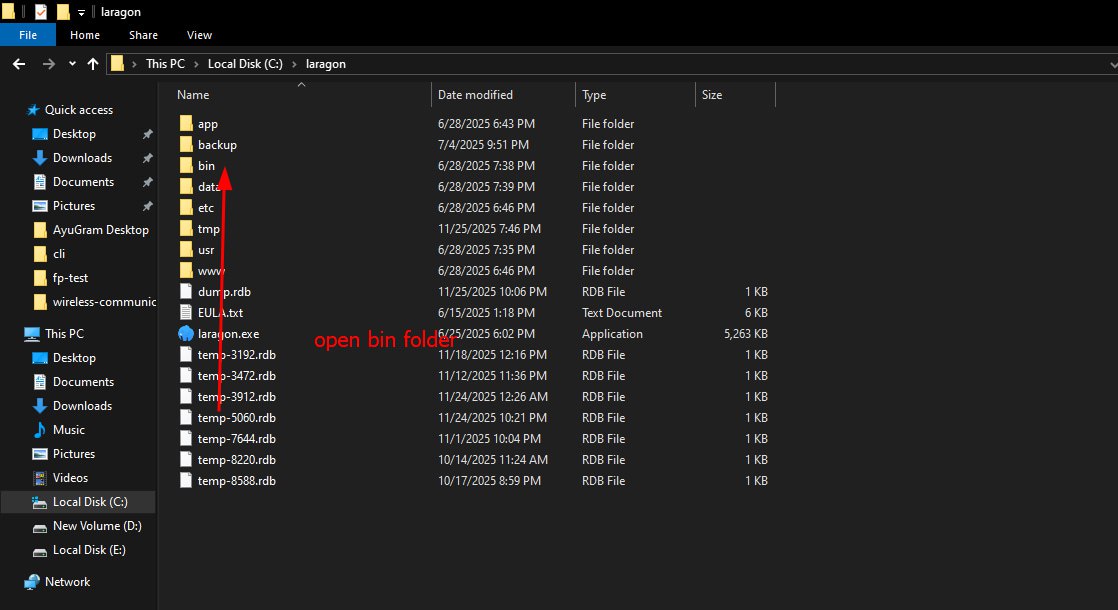Screen dimensions: 1118x610
Task: Select the data folder icon
Action: point(186,187)
